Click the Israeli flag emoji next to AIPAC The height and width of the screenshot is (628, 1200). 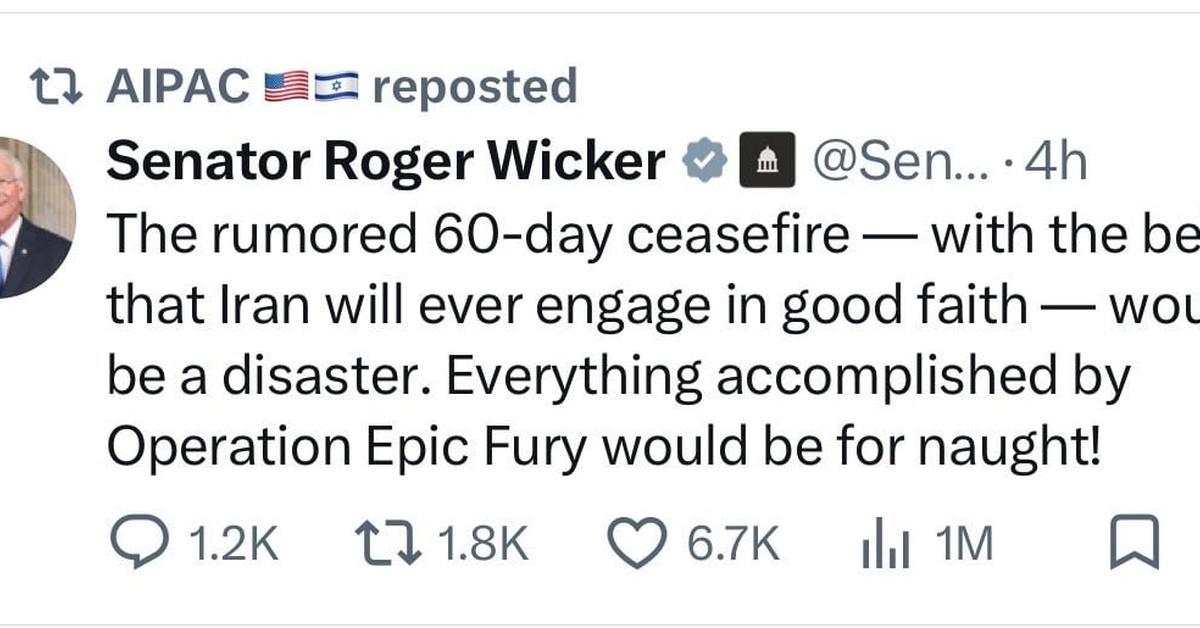337,89
